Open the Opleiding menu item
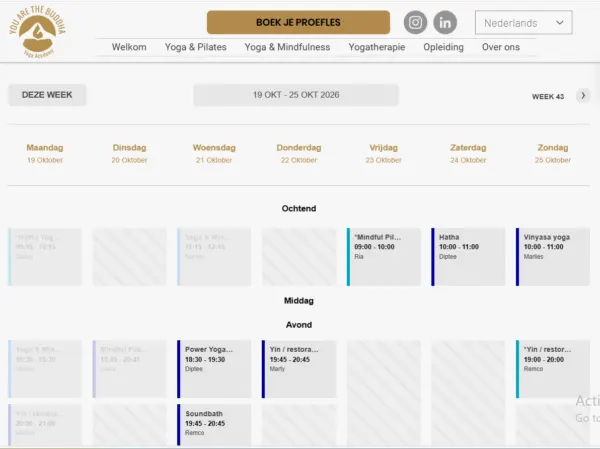 pyautogui.click(x=443, y=47)
